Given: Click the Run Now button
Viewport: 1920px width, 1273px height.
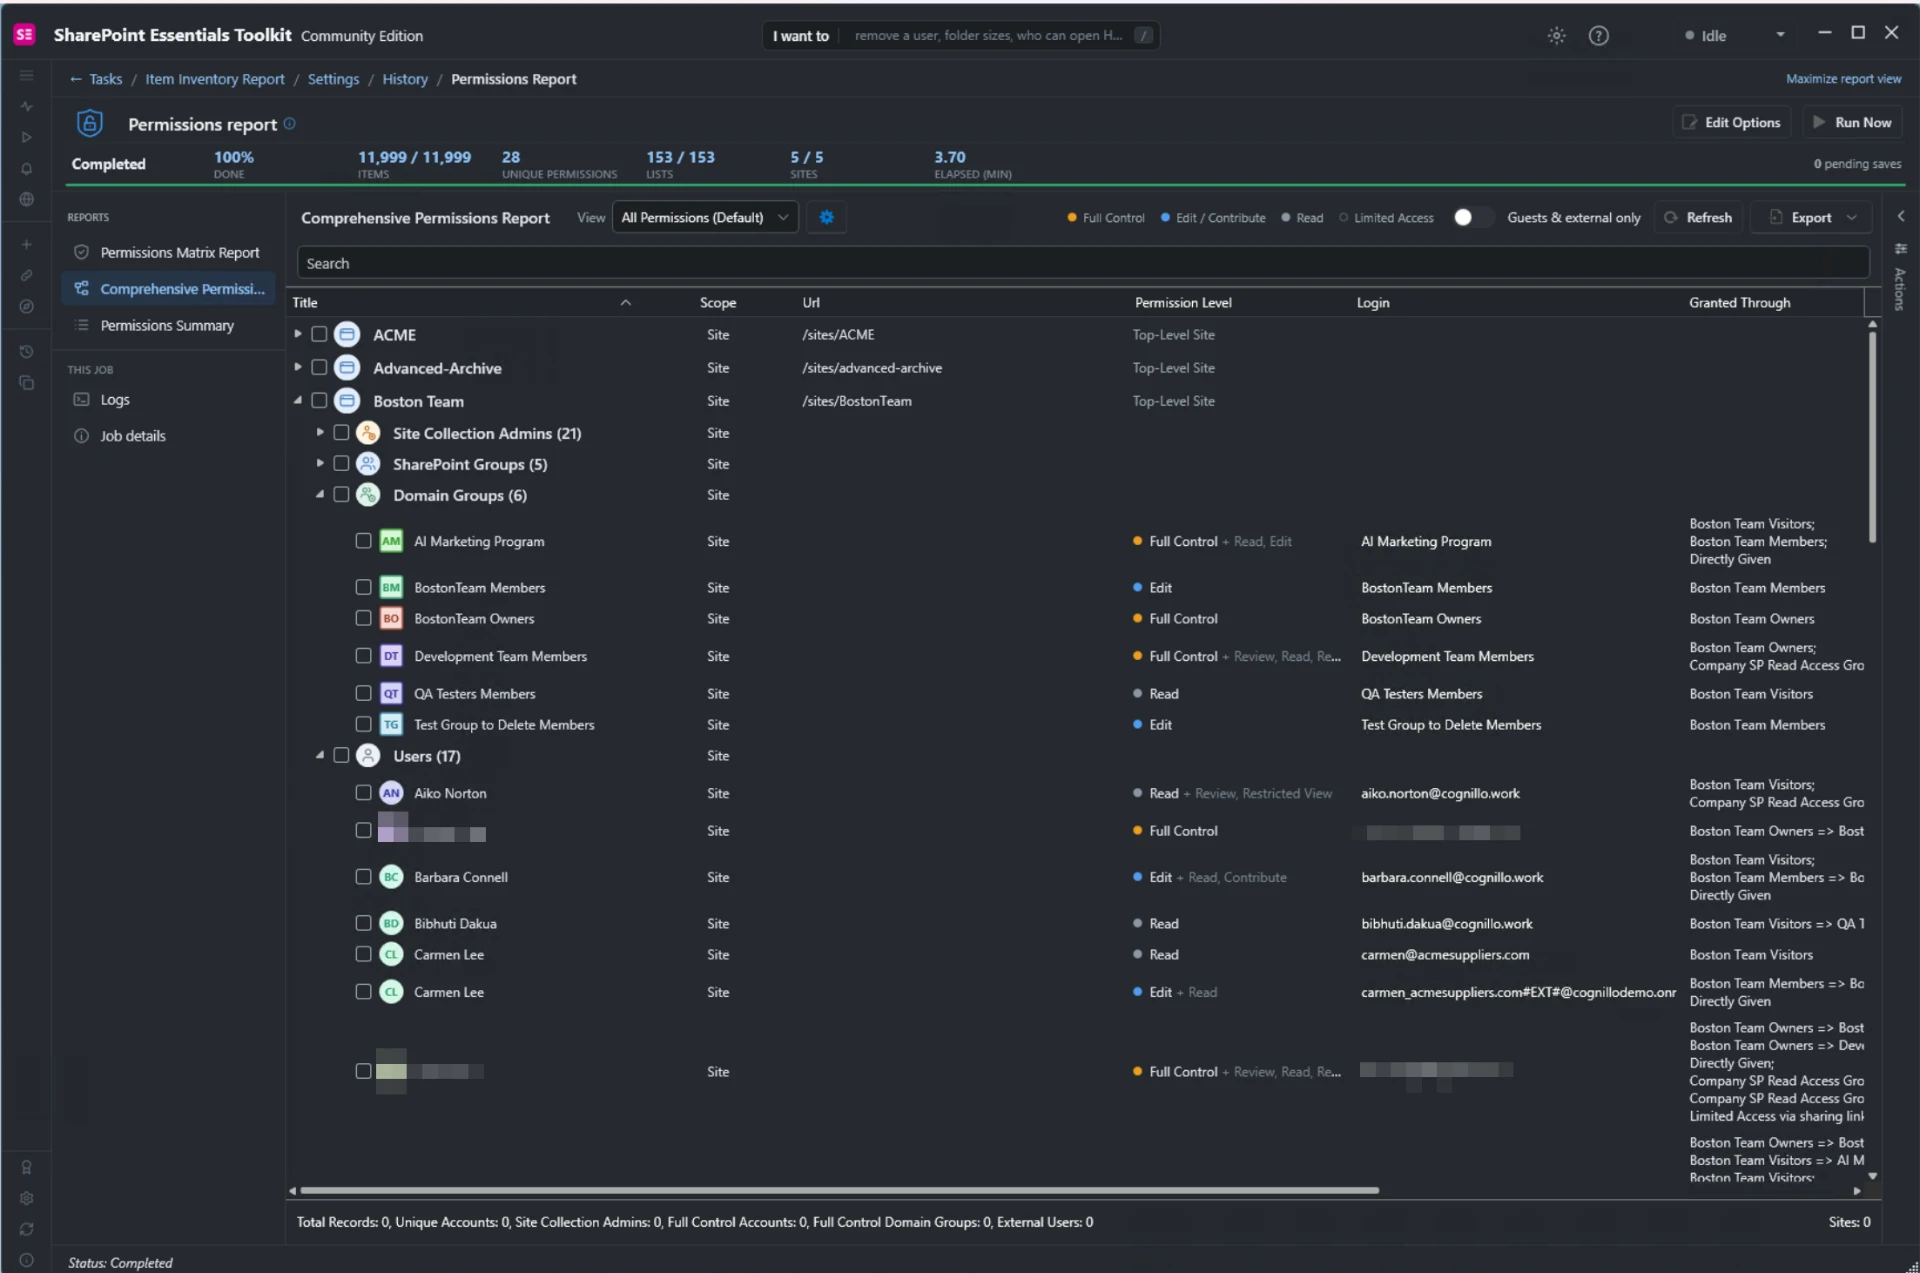Looking at the screenshot, I should click(x=1852, y=122).
